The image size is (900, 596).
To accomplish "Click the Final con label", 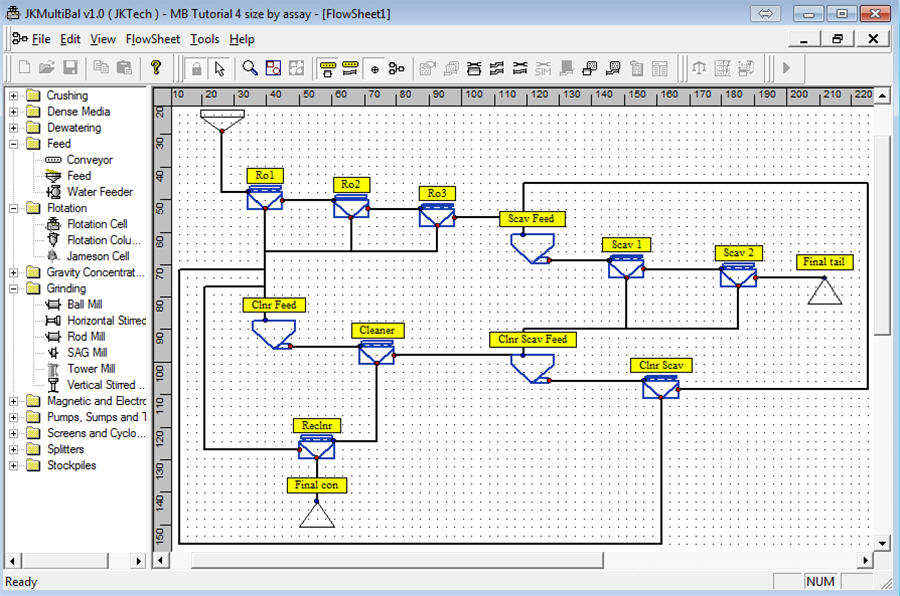I will tap(319, 485).
